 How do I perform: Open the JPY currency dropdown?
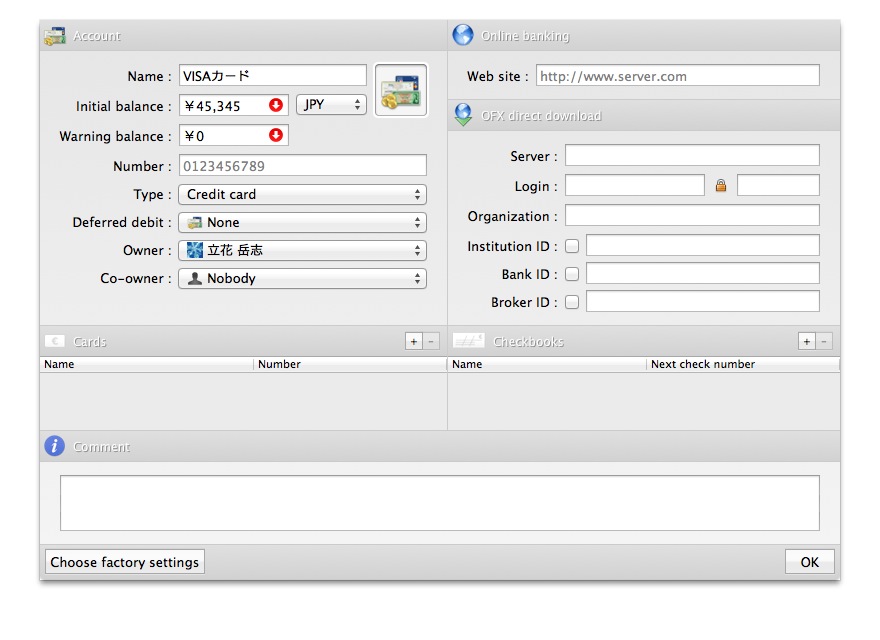tap(331, 104)
